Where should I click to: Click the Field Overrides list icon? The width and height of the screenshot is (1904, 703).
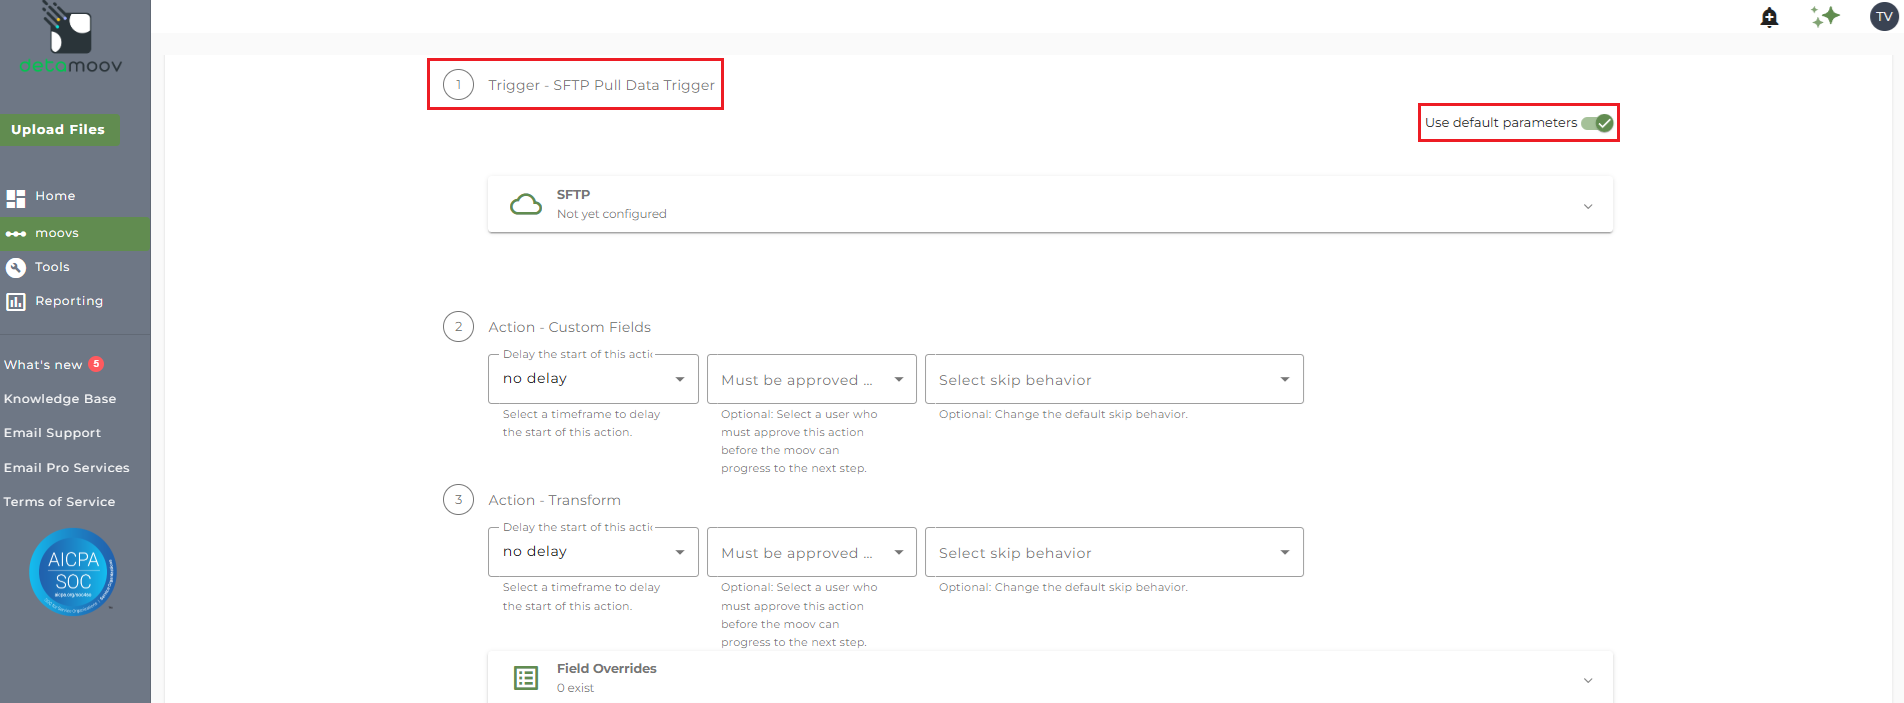526,678
